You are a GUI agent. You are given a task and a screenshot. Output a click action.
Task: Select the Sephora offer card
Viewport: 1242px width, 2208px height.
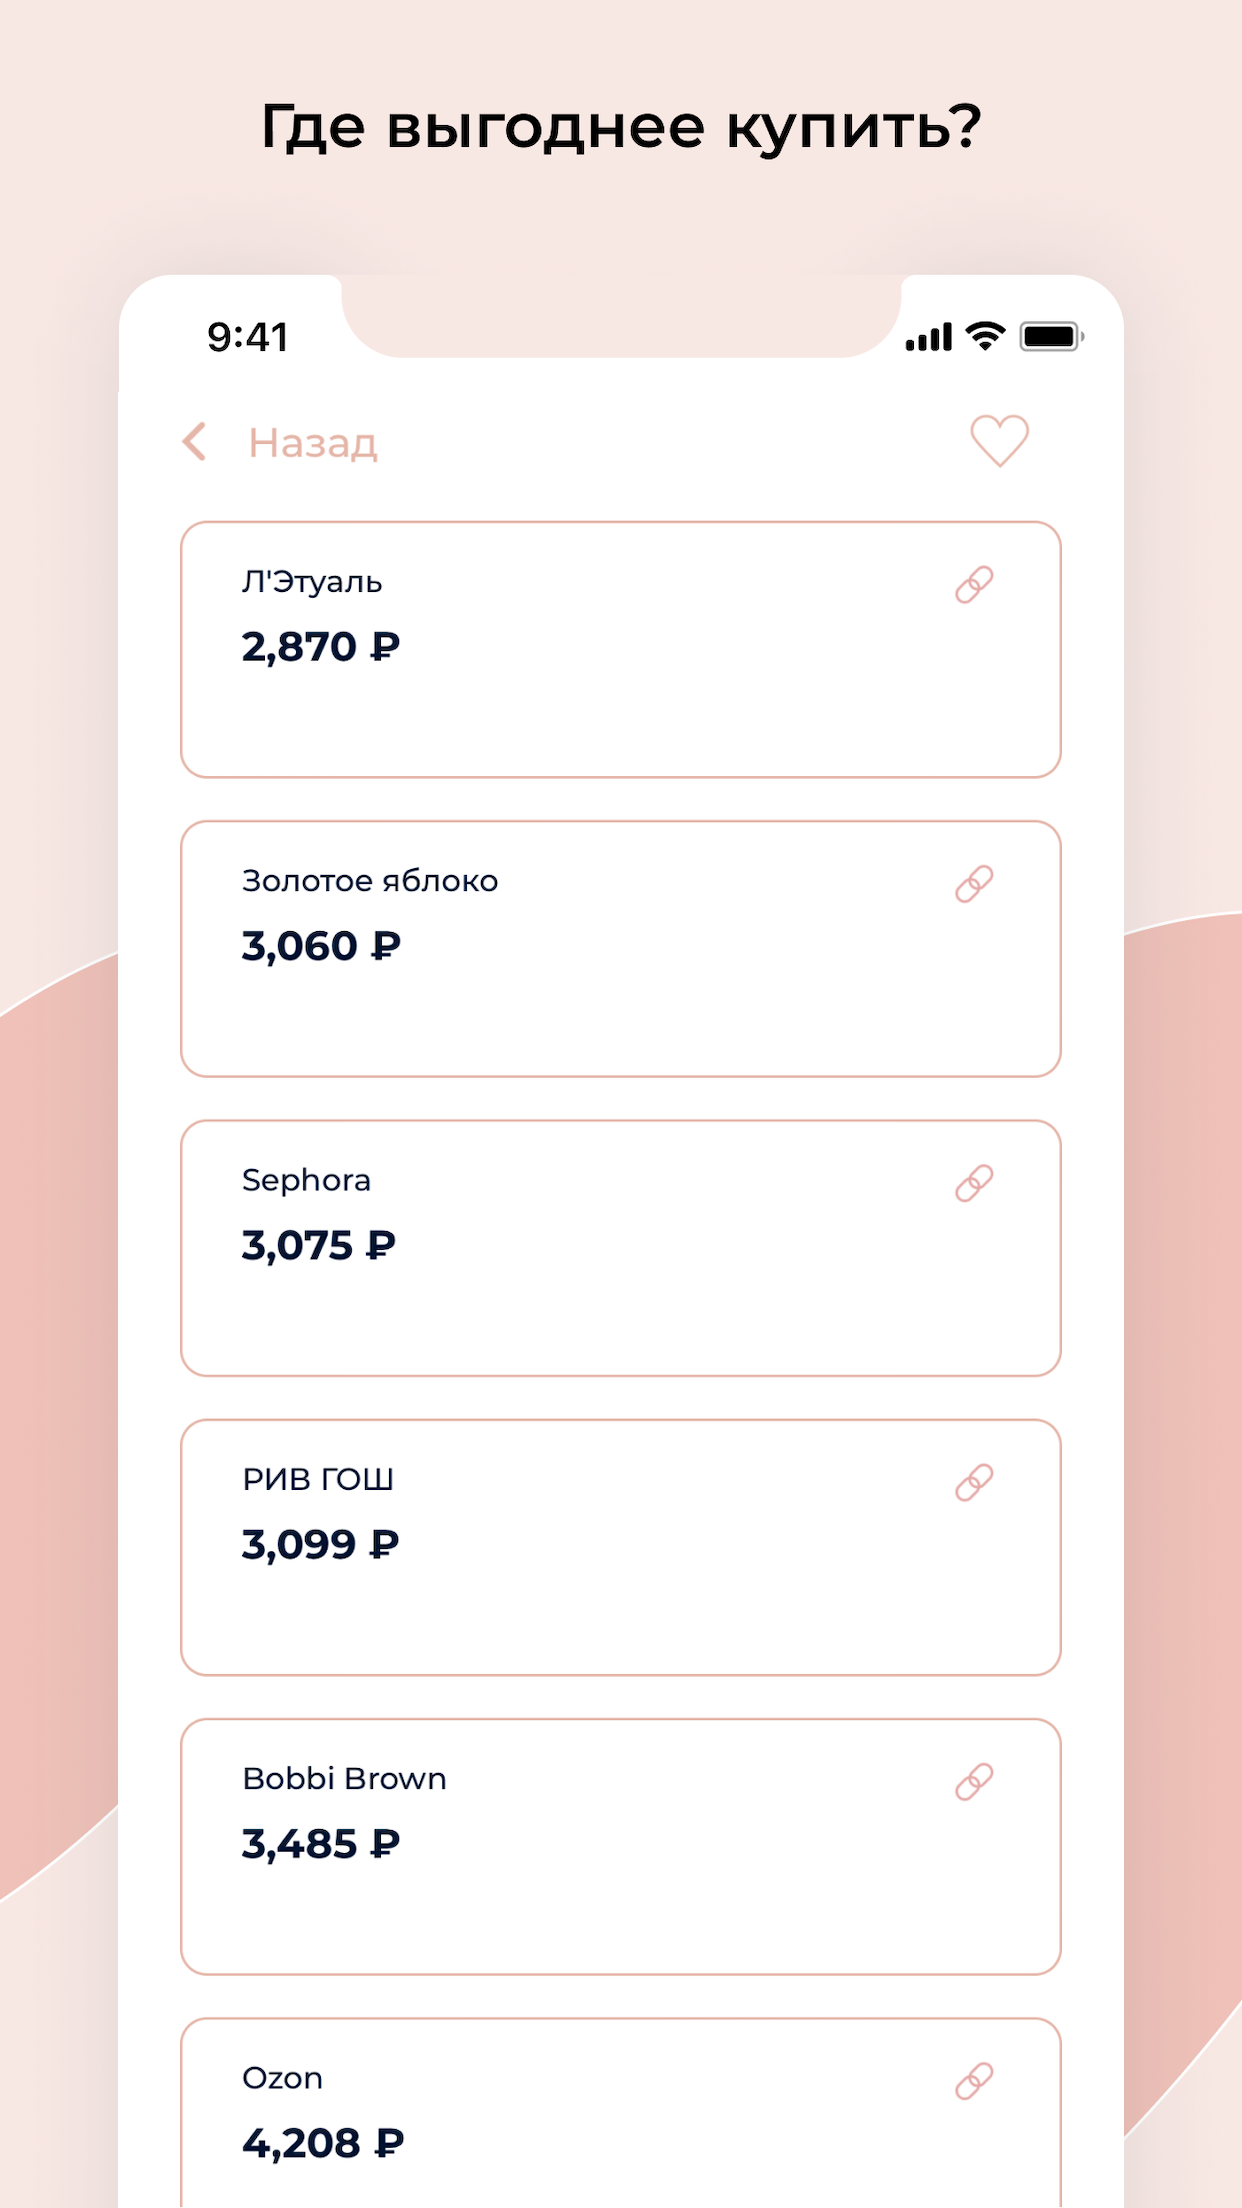pos(620,1300)
